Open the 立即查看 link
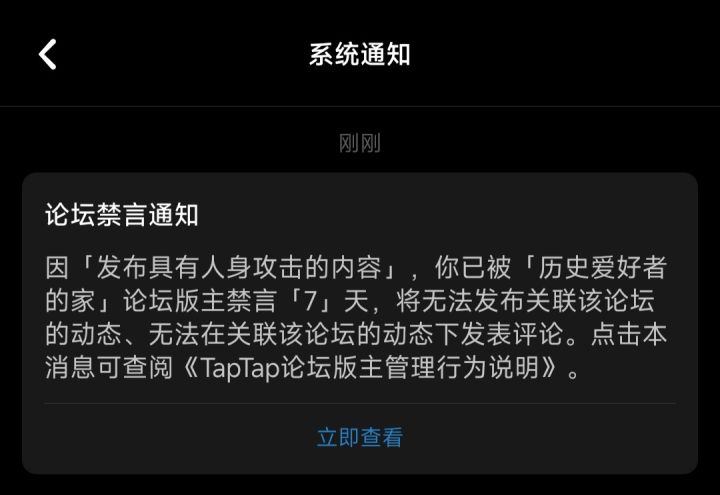 [x=360, y=437]
